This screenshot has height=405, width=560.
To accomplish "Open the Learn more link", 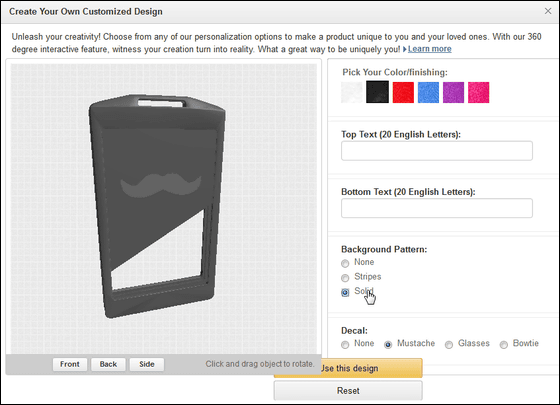I will (430, 49).
